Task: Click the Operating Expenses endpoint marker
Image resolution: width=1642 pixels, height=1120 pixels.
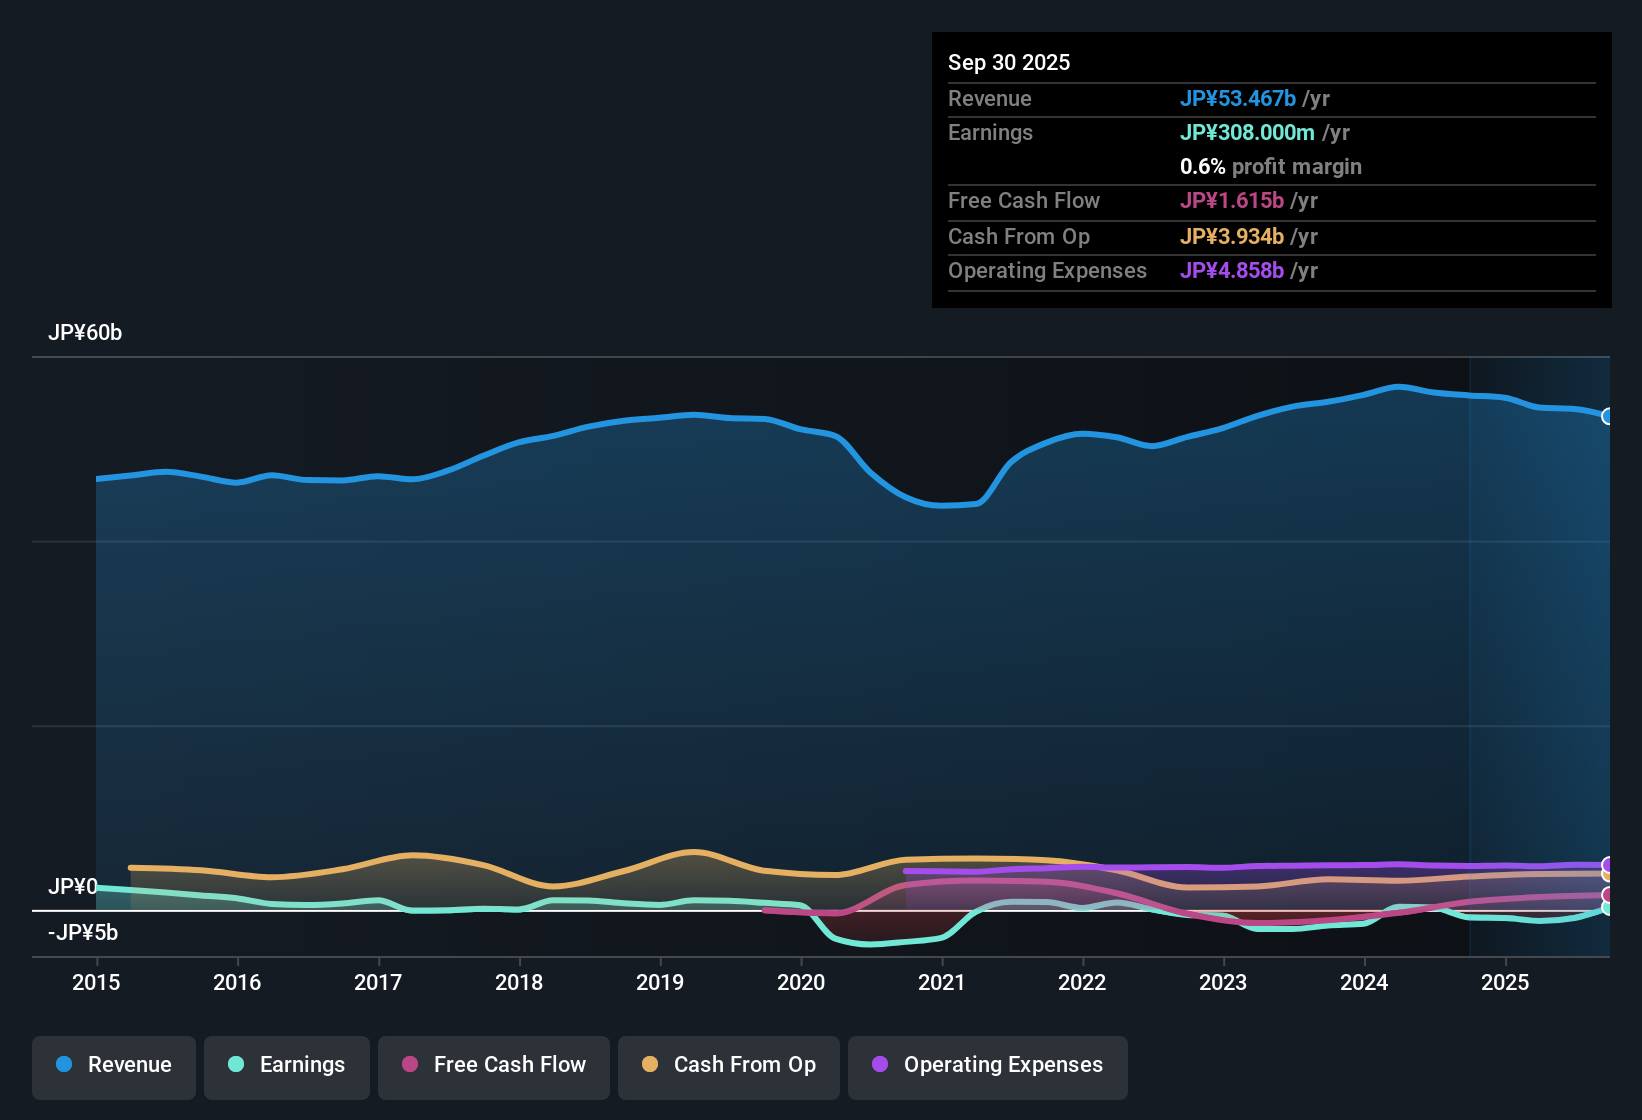Action: (x=1607, y=862)
